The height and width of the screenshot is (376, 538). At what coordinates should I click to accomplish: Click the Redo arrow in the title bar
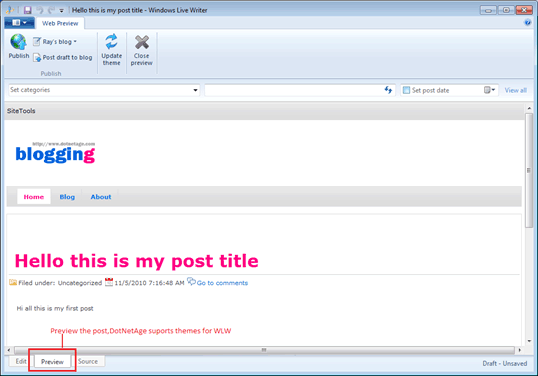point(51,10)
